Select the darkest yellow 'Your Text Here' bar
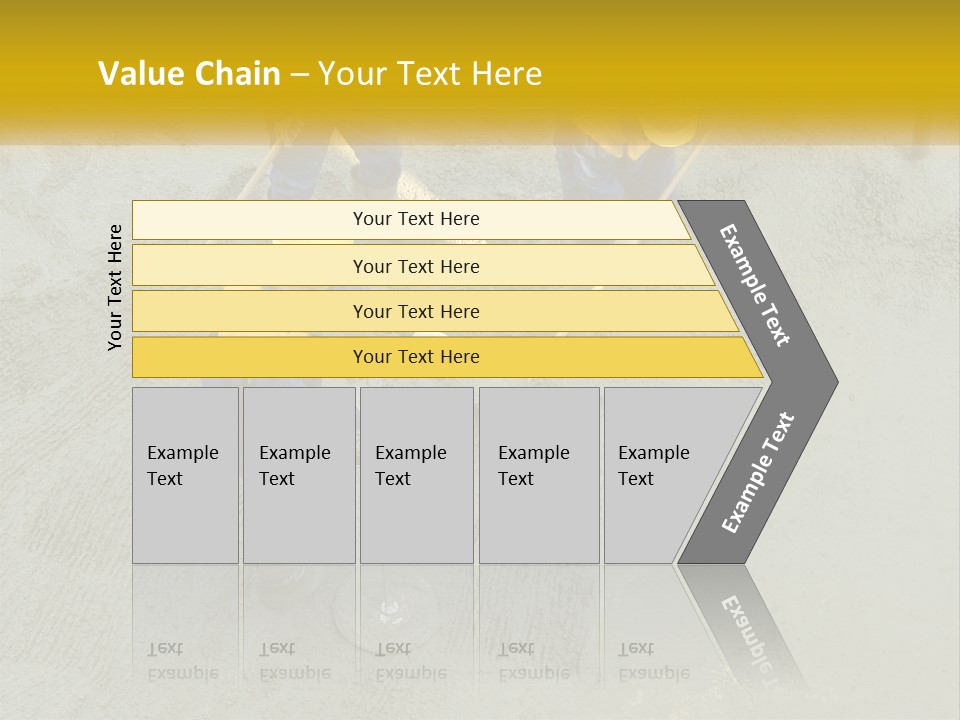 pos(415,357)
